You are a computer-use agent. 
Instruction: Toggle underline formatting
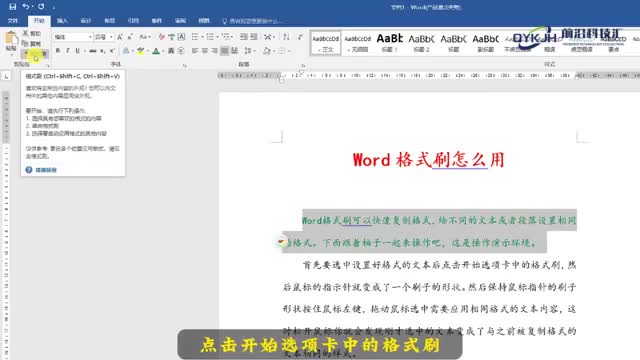coord(77,51)
